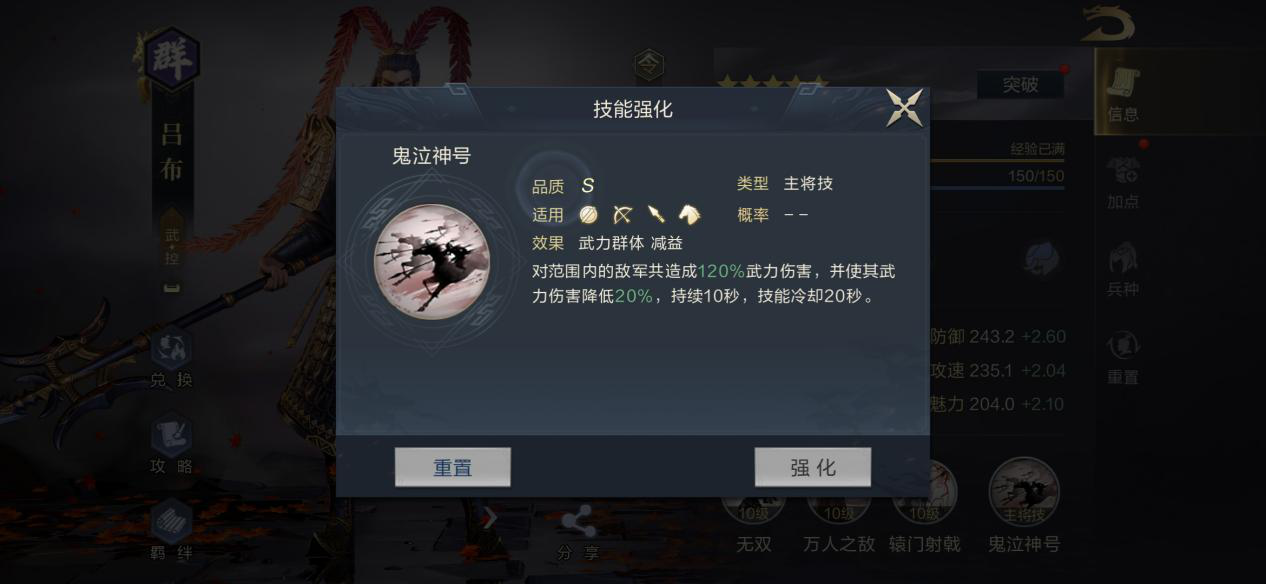Tap the shield troop type icon

point(588,214)
